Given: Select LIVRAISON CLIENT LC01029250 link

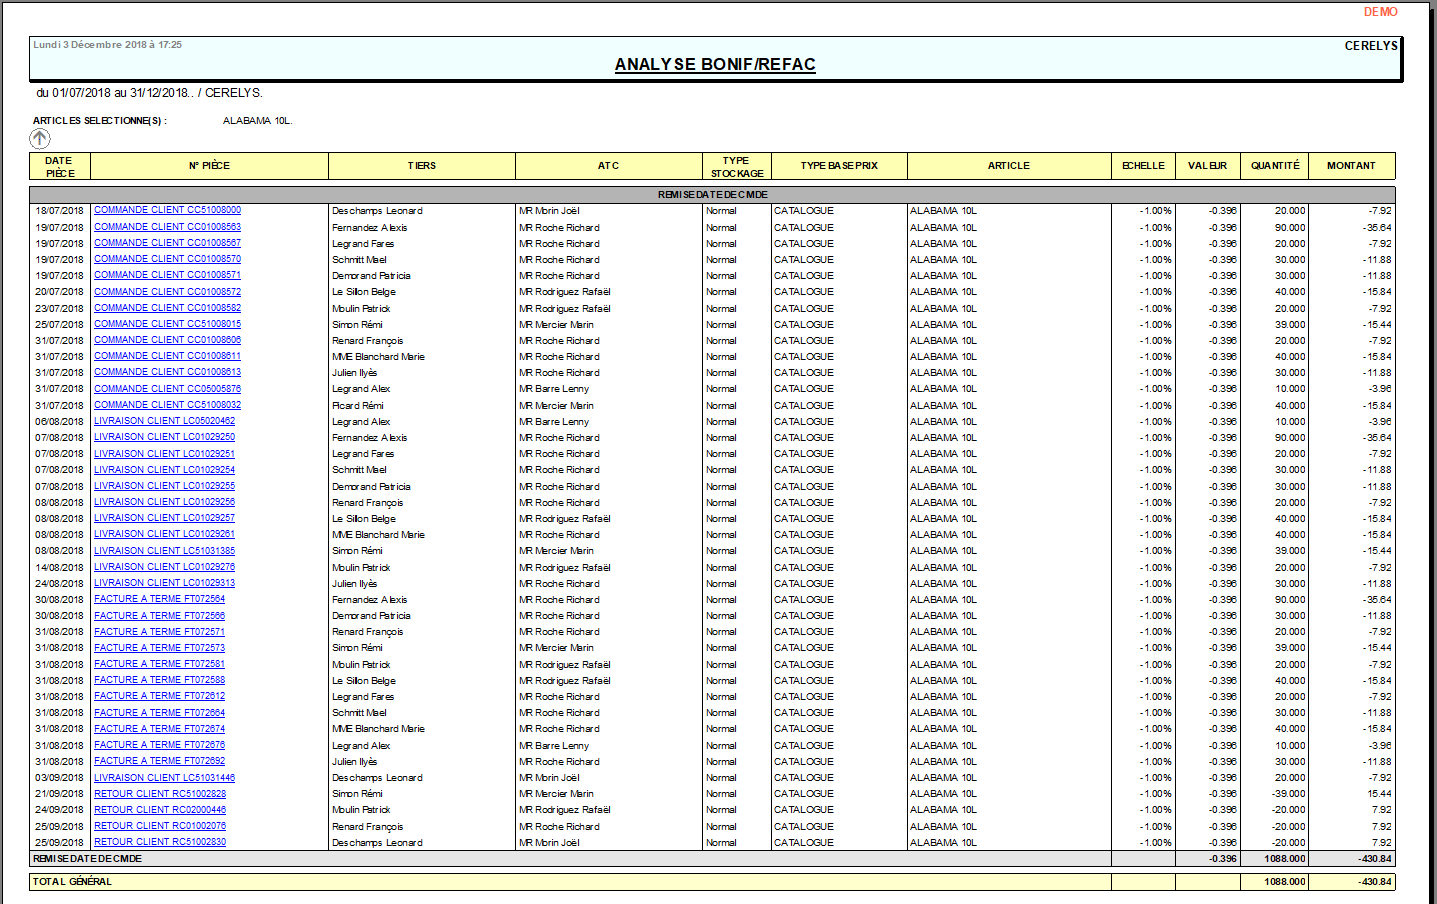Looking at the screenshot, I should click(164, 437).
